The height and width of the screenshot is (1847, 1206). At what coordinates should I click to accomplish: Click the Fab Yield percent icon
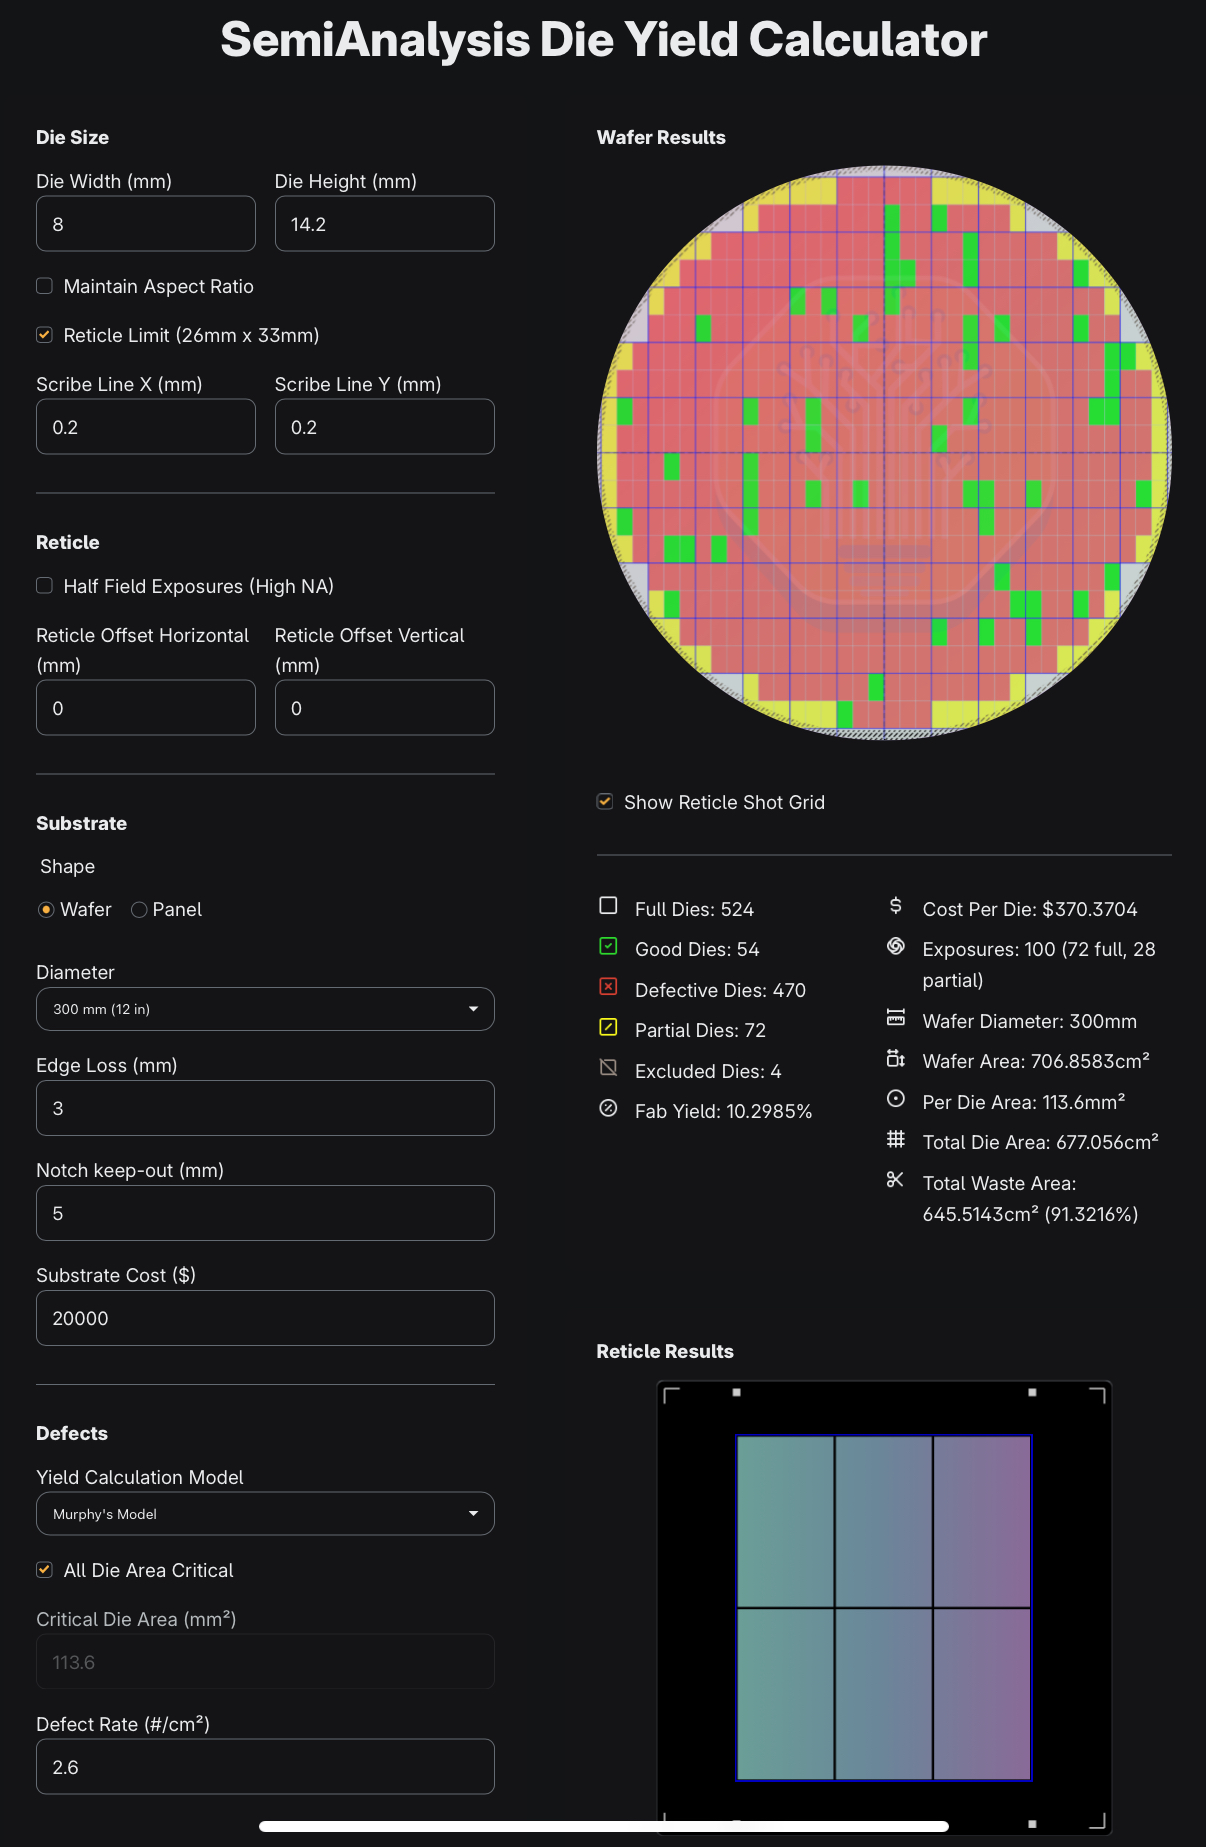coord(608,1108)
